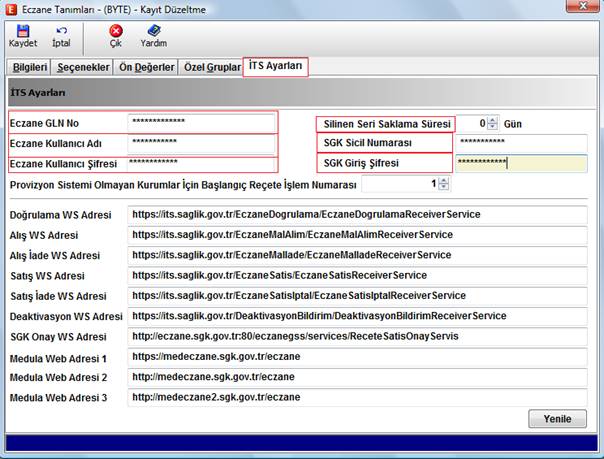
Task: Edit the SGK Onay WS Adresi field
Action: [357, 337]
